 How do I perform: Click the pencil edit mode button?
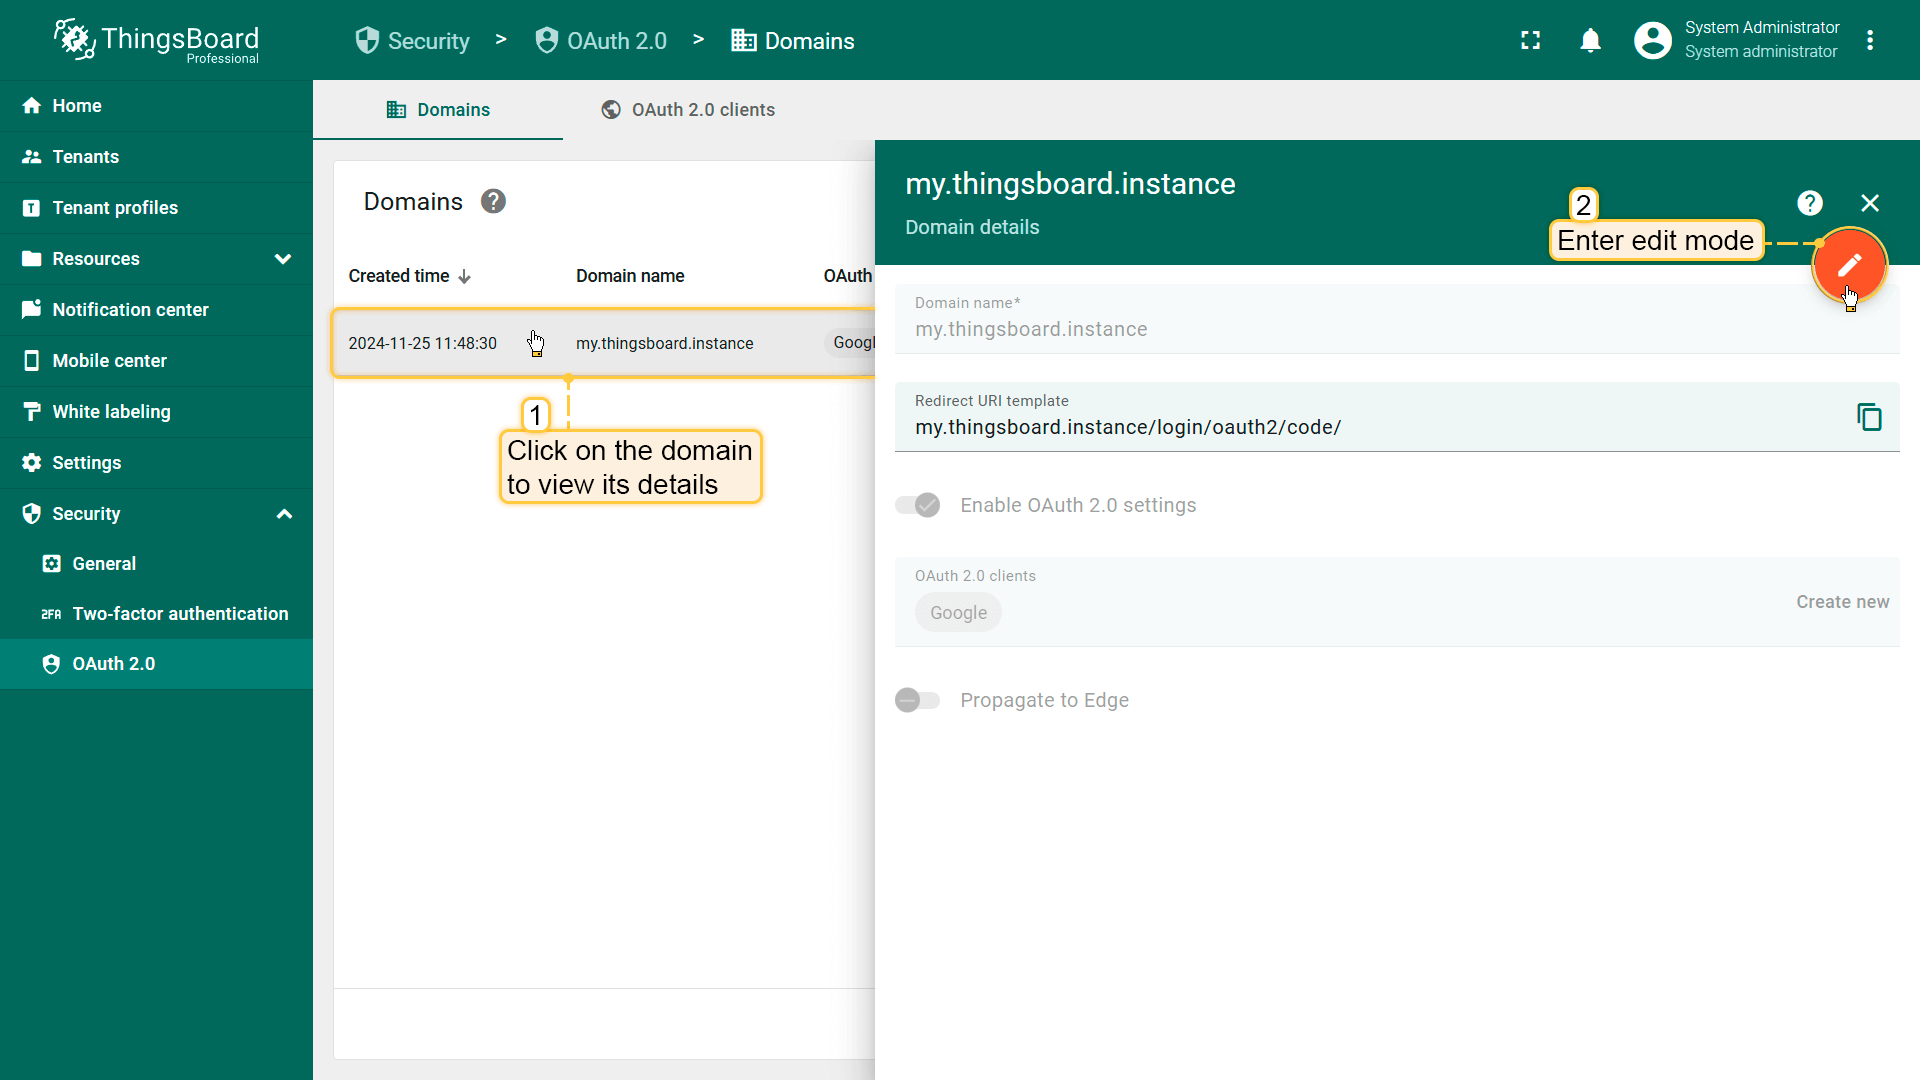point(1849,265)
